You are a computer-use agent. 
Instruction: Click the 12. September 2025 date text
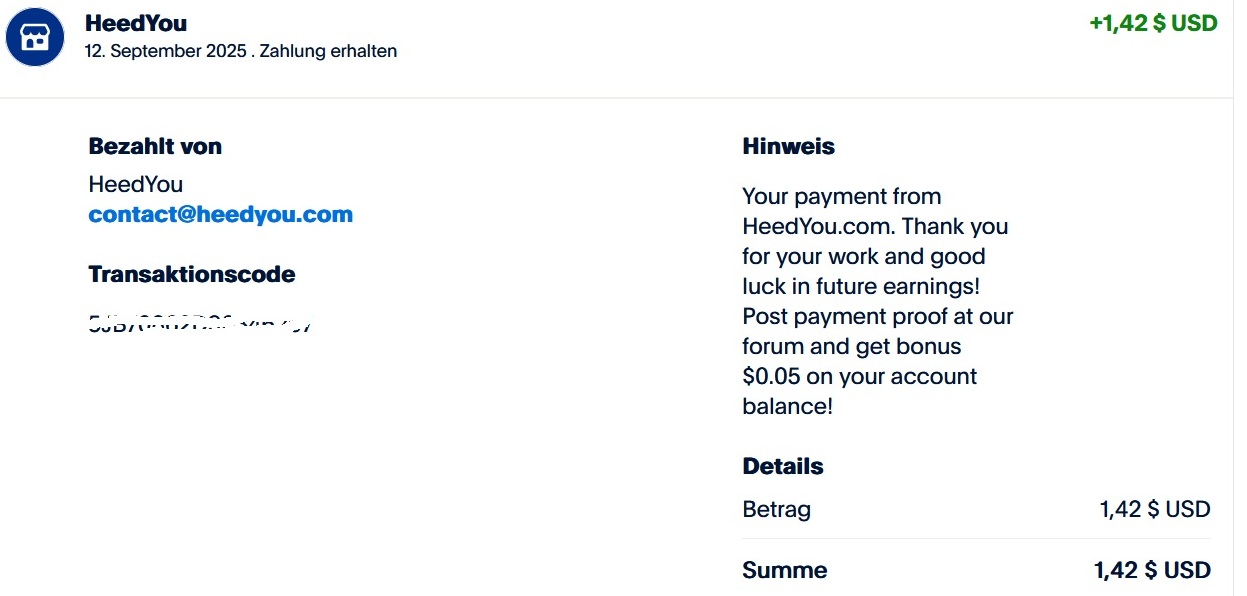click(x=165, y=51)
